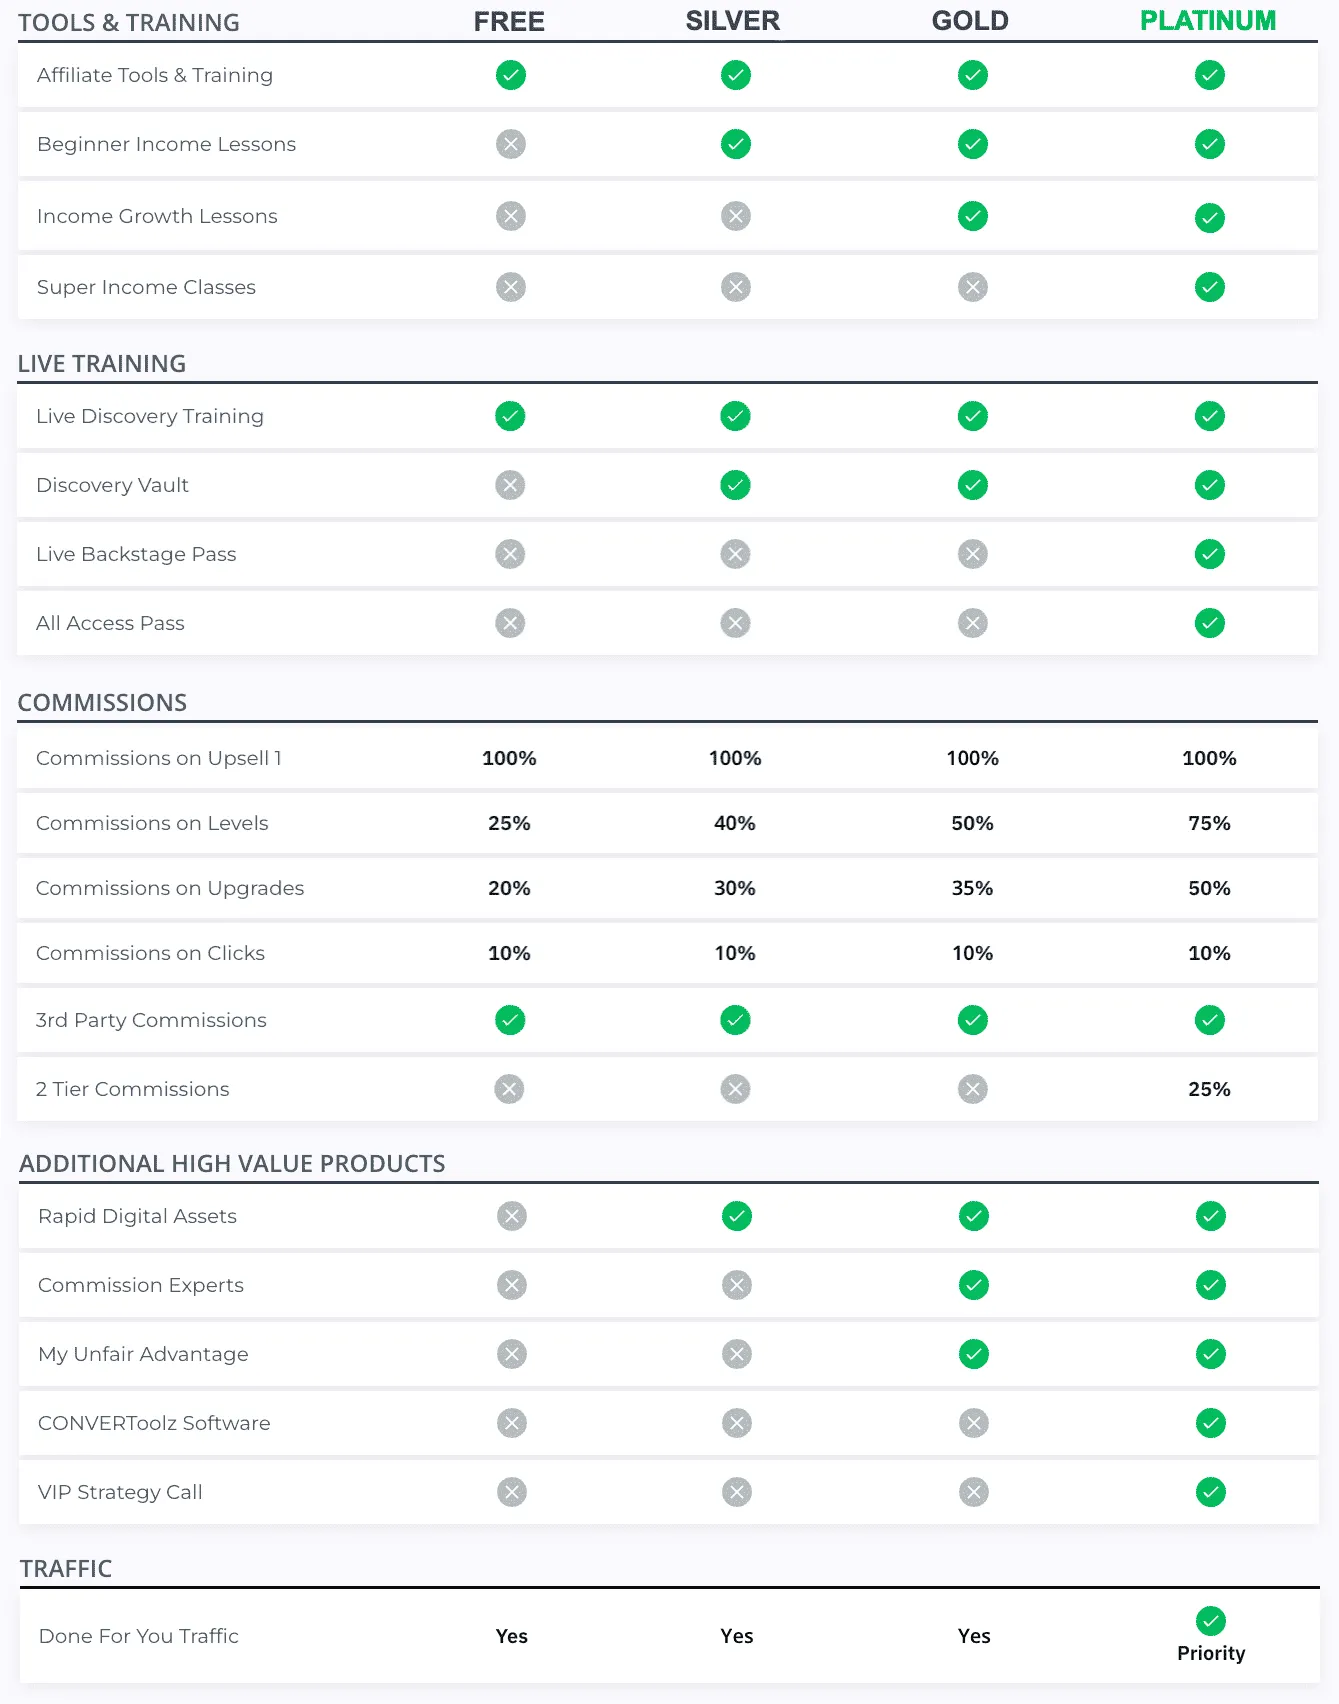Click the Commissions on Upsell 1 label
1339x1704 pixels.
pyautogui.click(x=159, y=758)
